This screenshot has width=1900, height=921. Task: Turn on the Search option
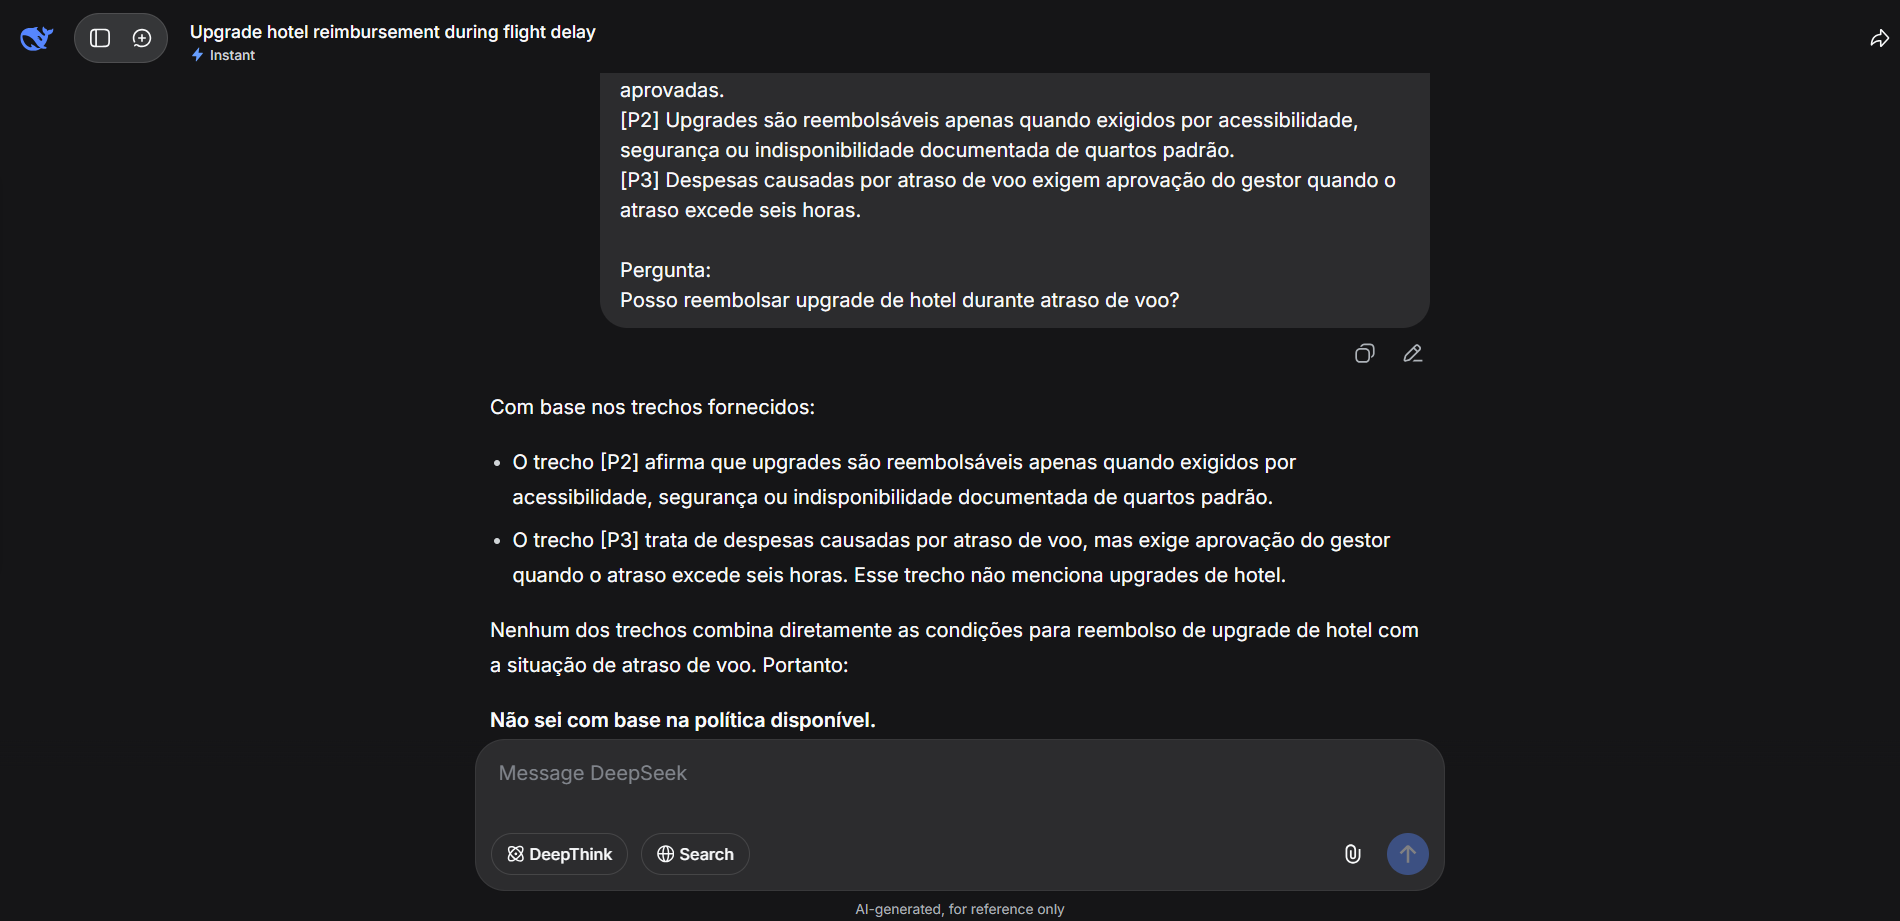pyautogui.click(x=695, y=854)
